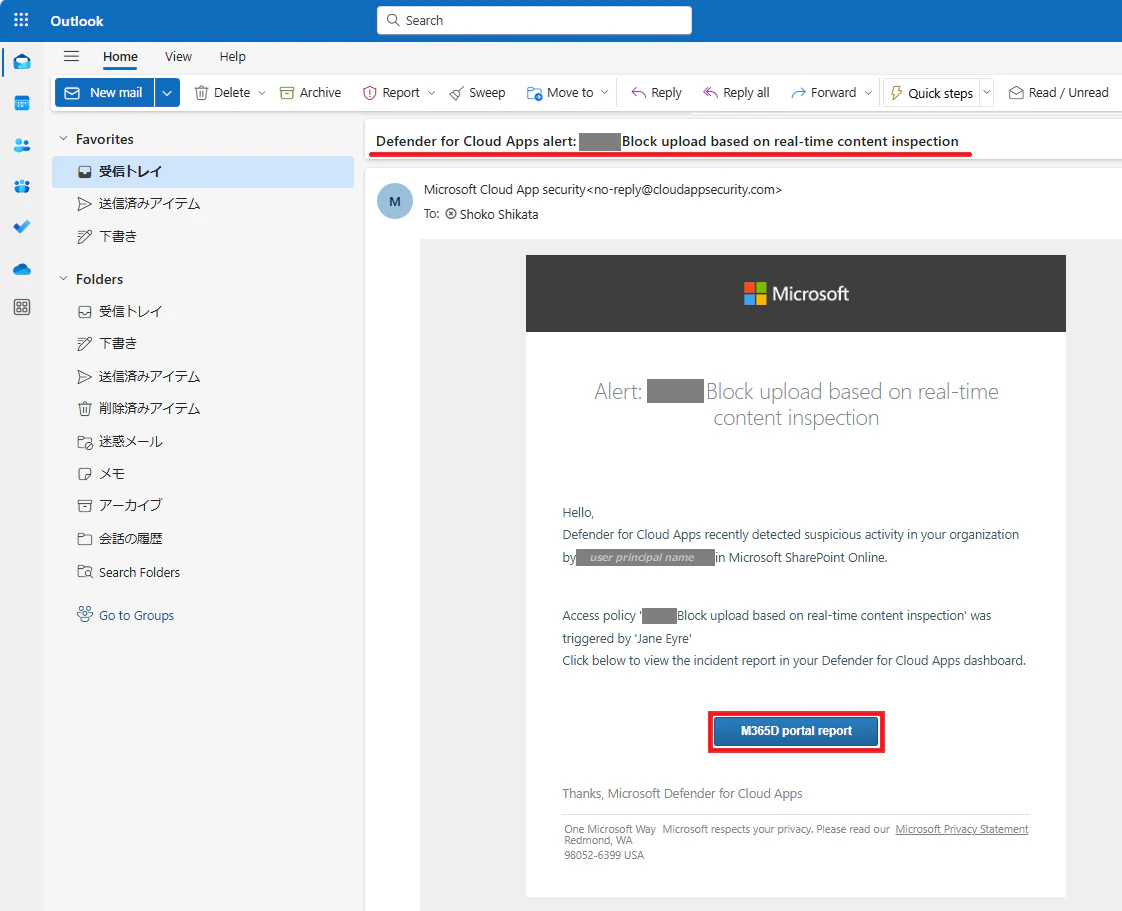
Task: Click the Outlook title text
Action: (x=77, y=21)
